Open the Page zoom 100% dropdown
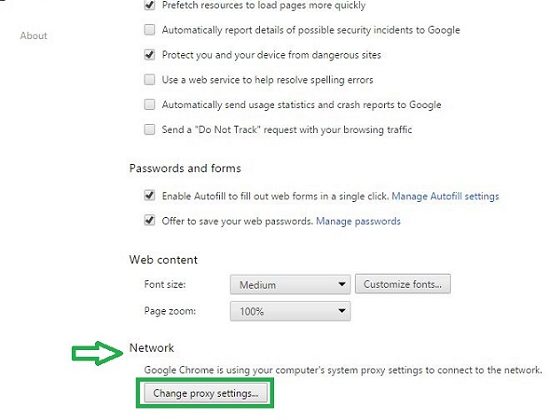The height and width of the screenshot is (420, 550). pyautogui.click(x=290, y=311)
